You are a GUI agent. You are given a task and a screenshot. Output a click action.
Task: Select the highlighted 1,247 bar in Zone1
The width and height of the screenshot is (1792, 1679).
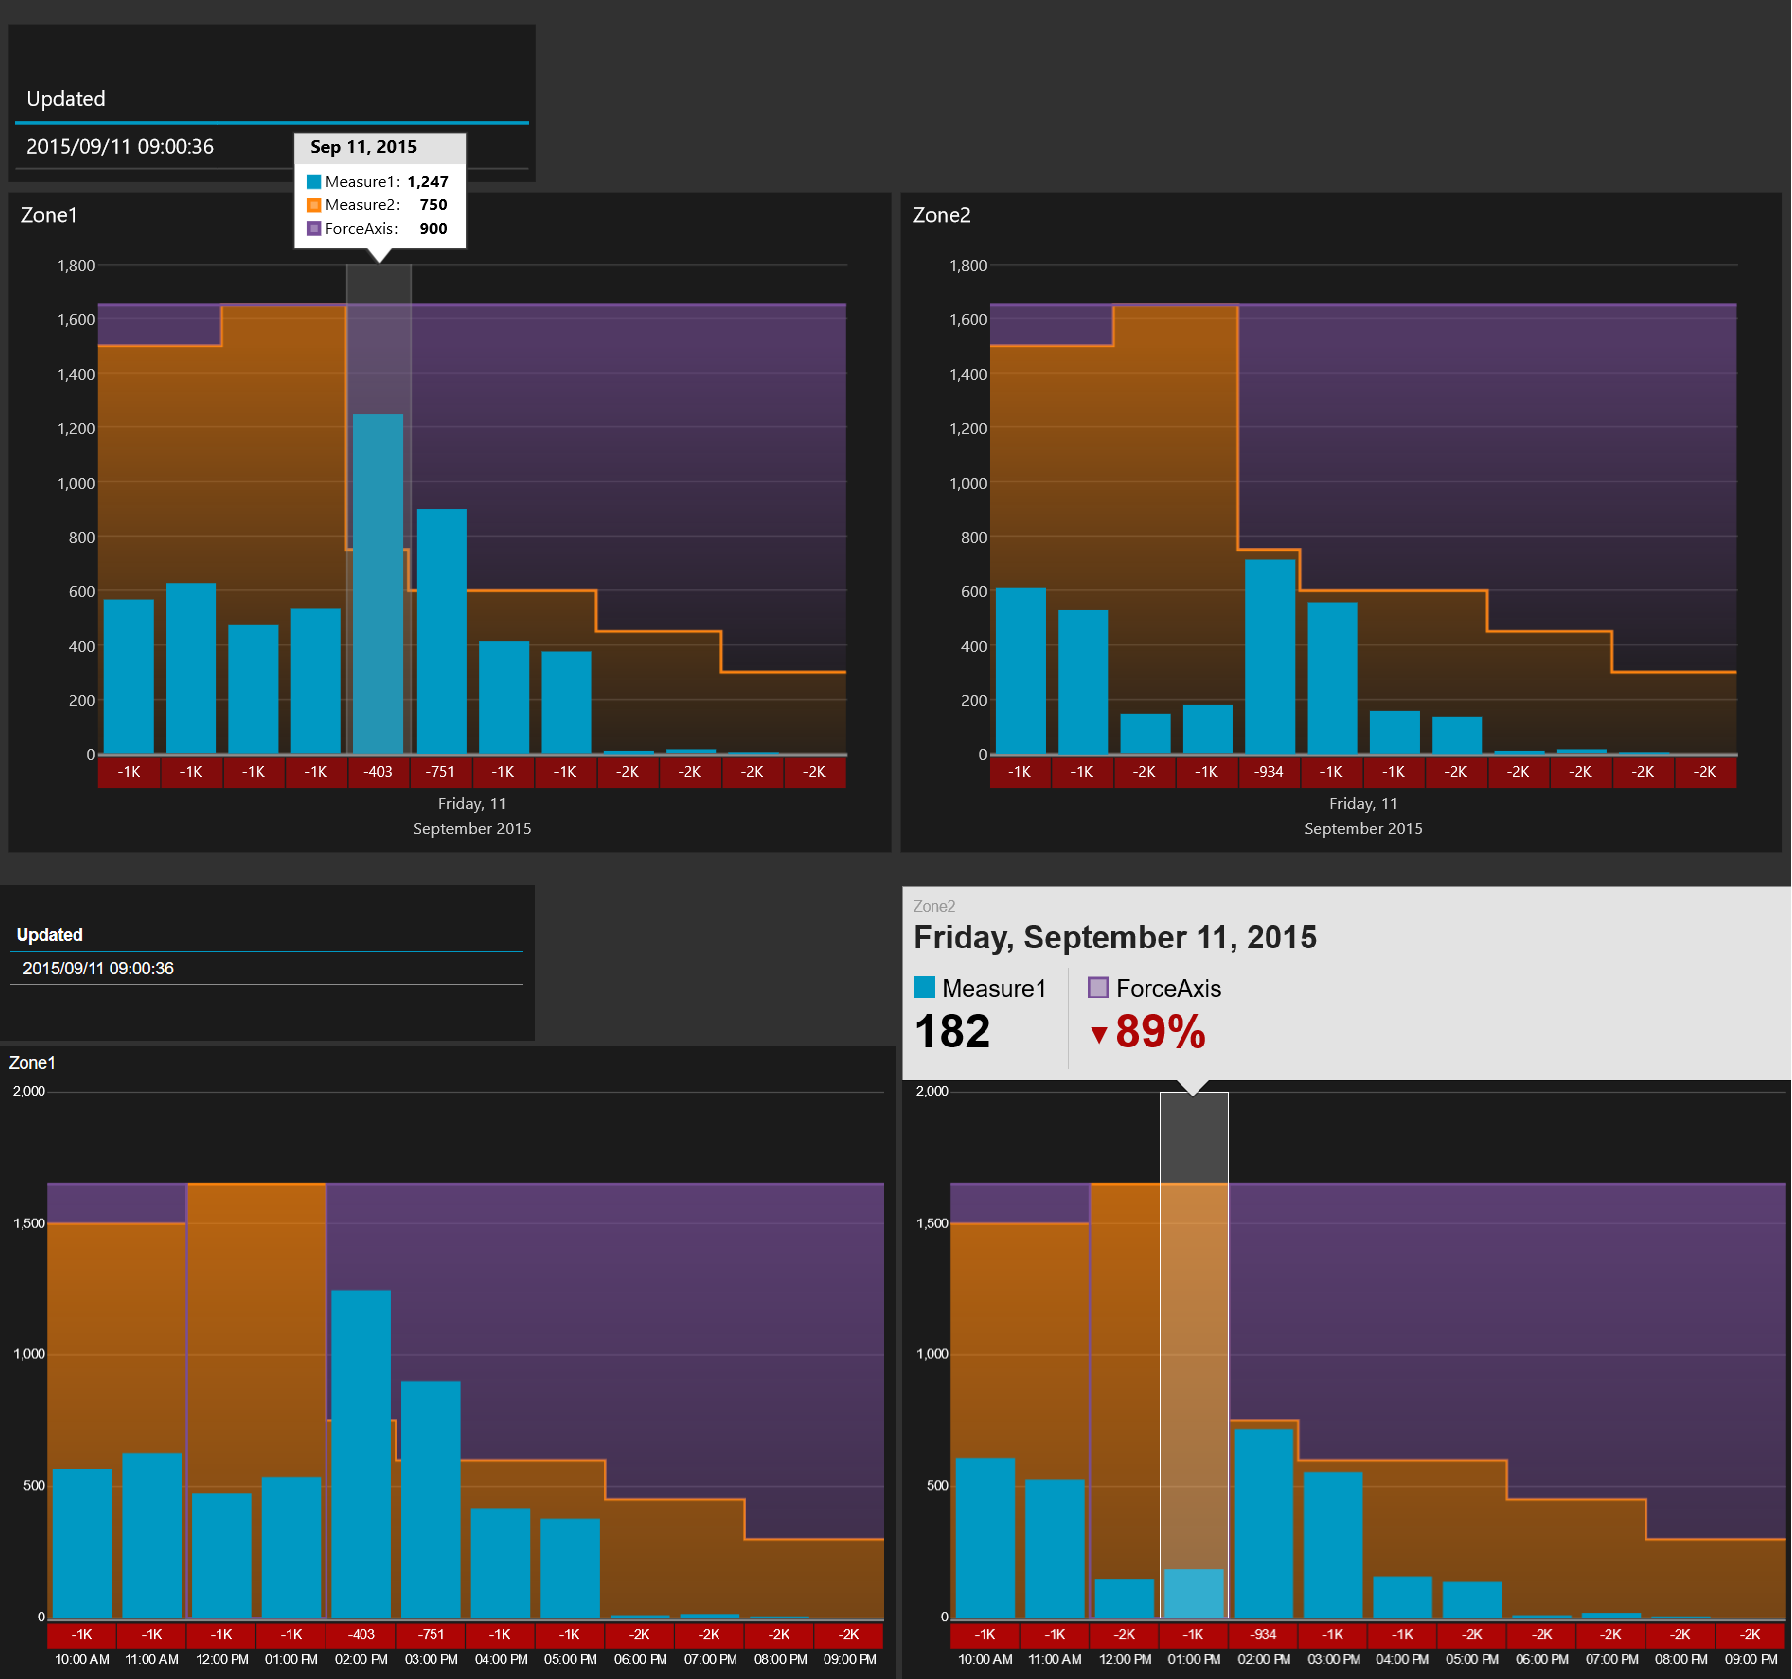(x=378, y=584)
